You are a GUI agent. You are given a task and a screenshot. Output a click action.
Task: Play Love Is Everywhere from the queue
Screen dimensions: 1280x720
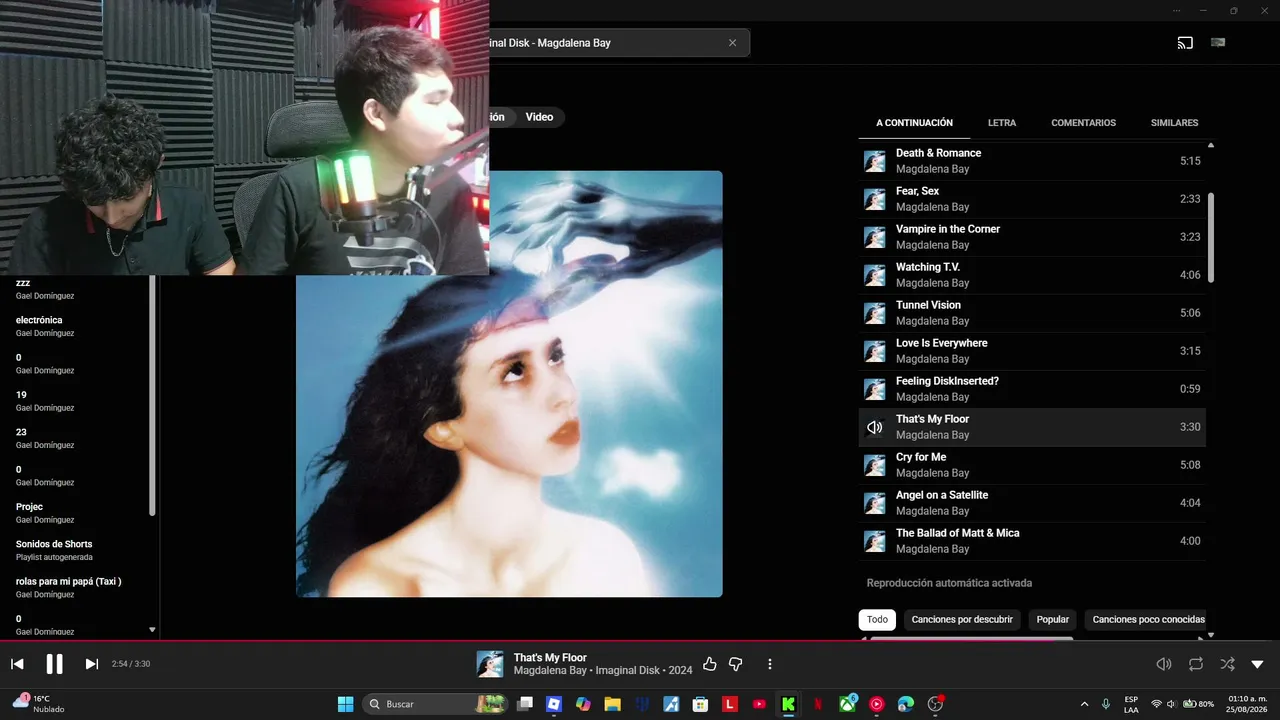(1032, 351)
